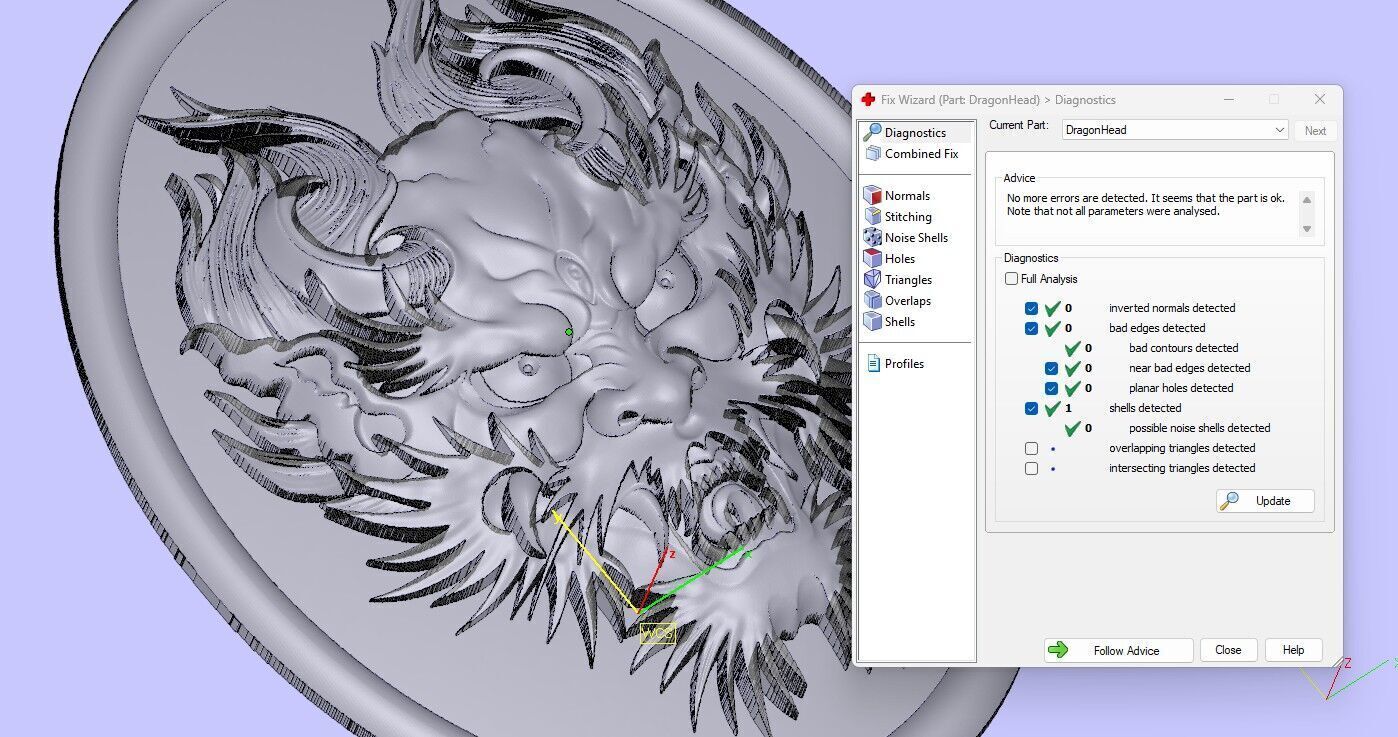Open the Overlaps fix icon
Viewport: 1398px width, 737px height.
click(872, 300)
